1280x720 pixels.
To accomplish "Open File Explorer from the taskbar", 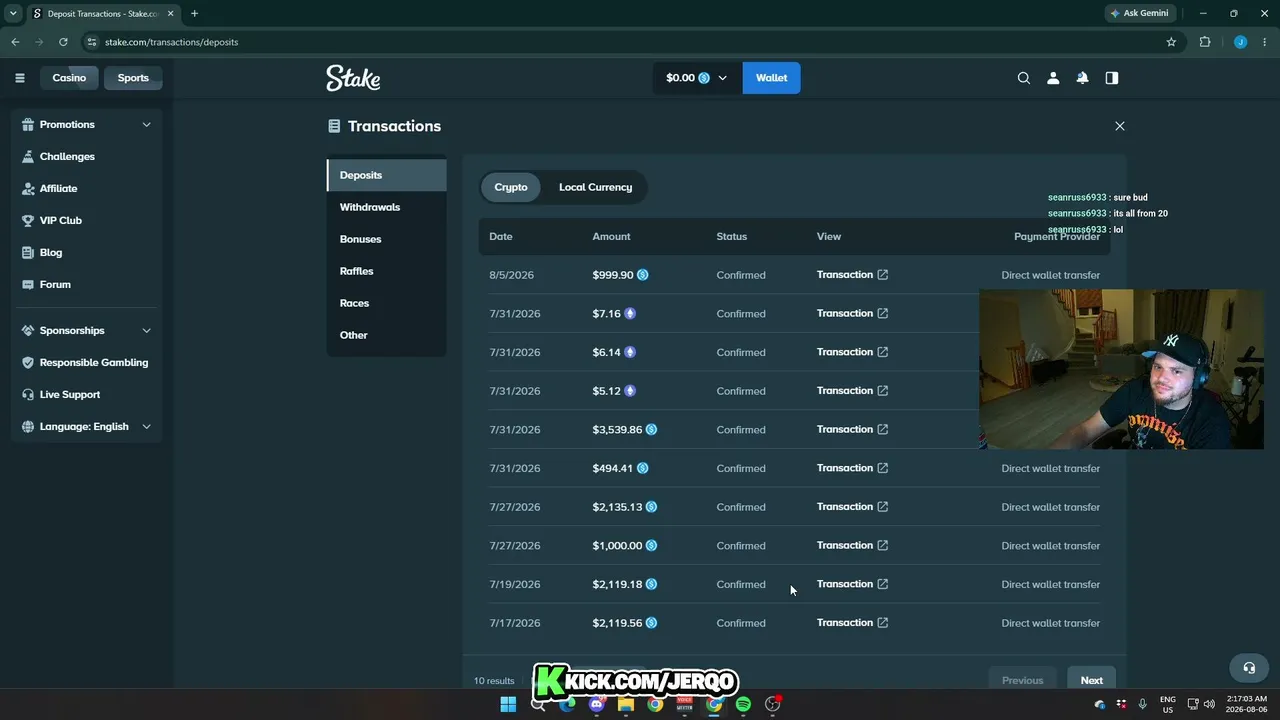I will [626, 704].
